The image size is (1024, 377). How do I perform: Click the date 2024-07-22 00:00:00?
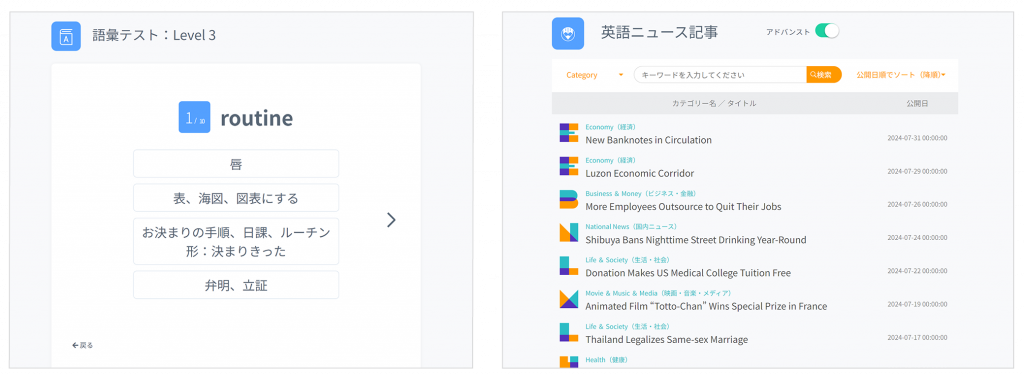click(x=917, y=271)
